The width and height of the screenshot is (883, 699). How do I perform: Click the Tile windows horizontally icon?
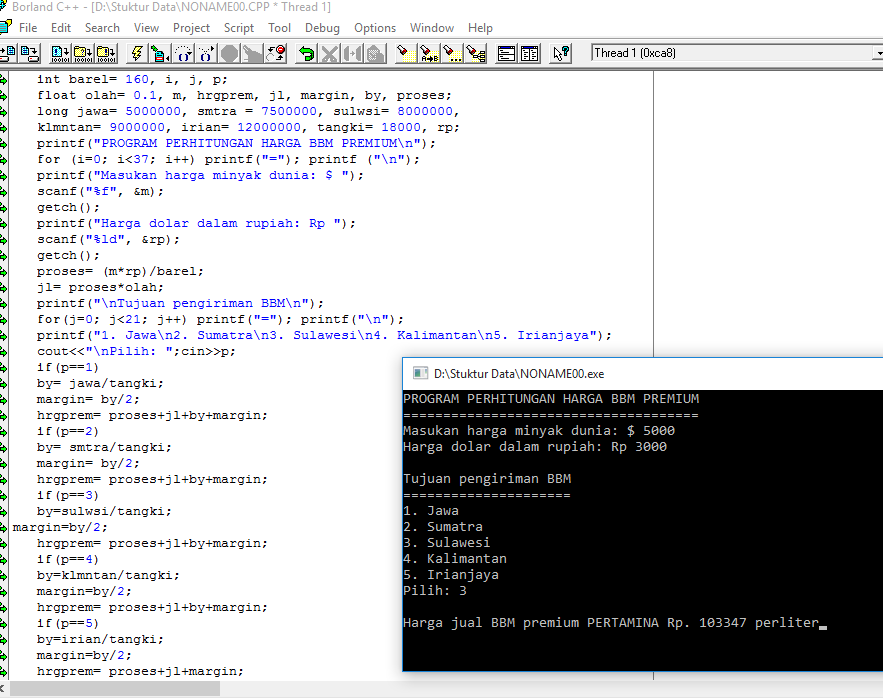(x=506, y=54)
